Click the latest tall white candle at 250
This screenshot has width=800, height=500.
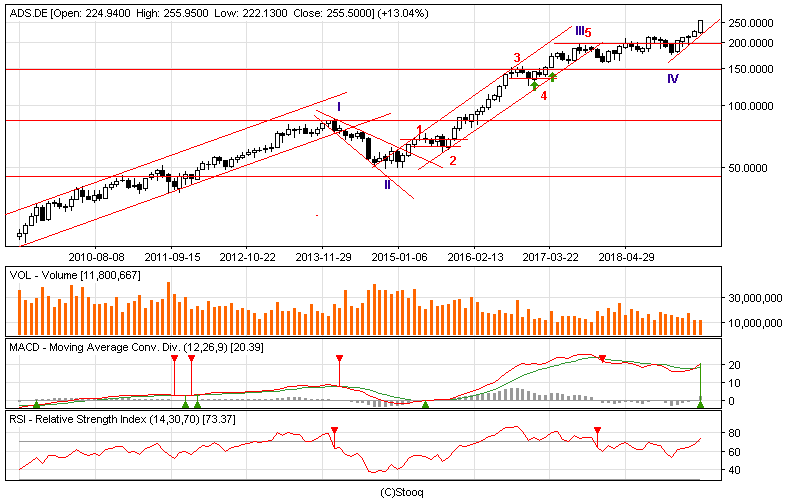tap(701, 27)
